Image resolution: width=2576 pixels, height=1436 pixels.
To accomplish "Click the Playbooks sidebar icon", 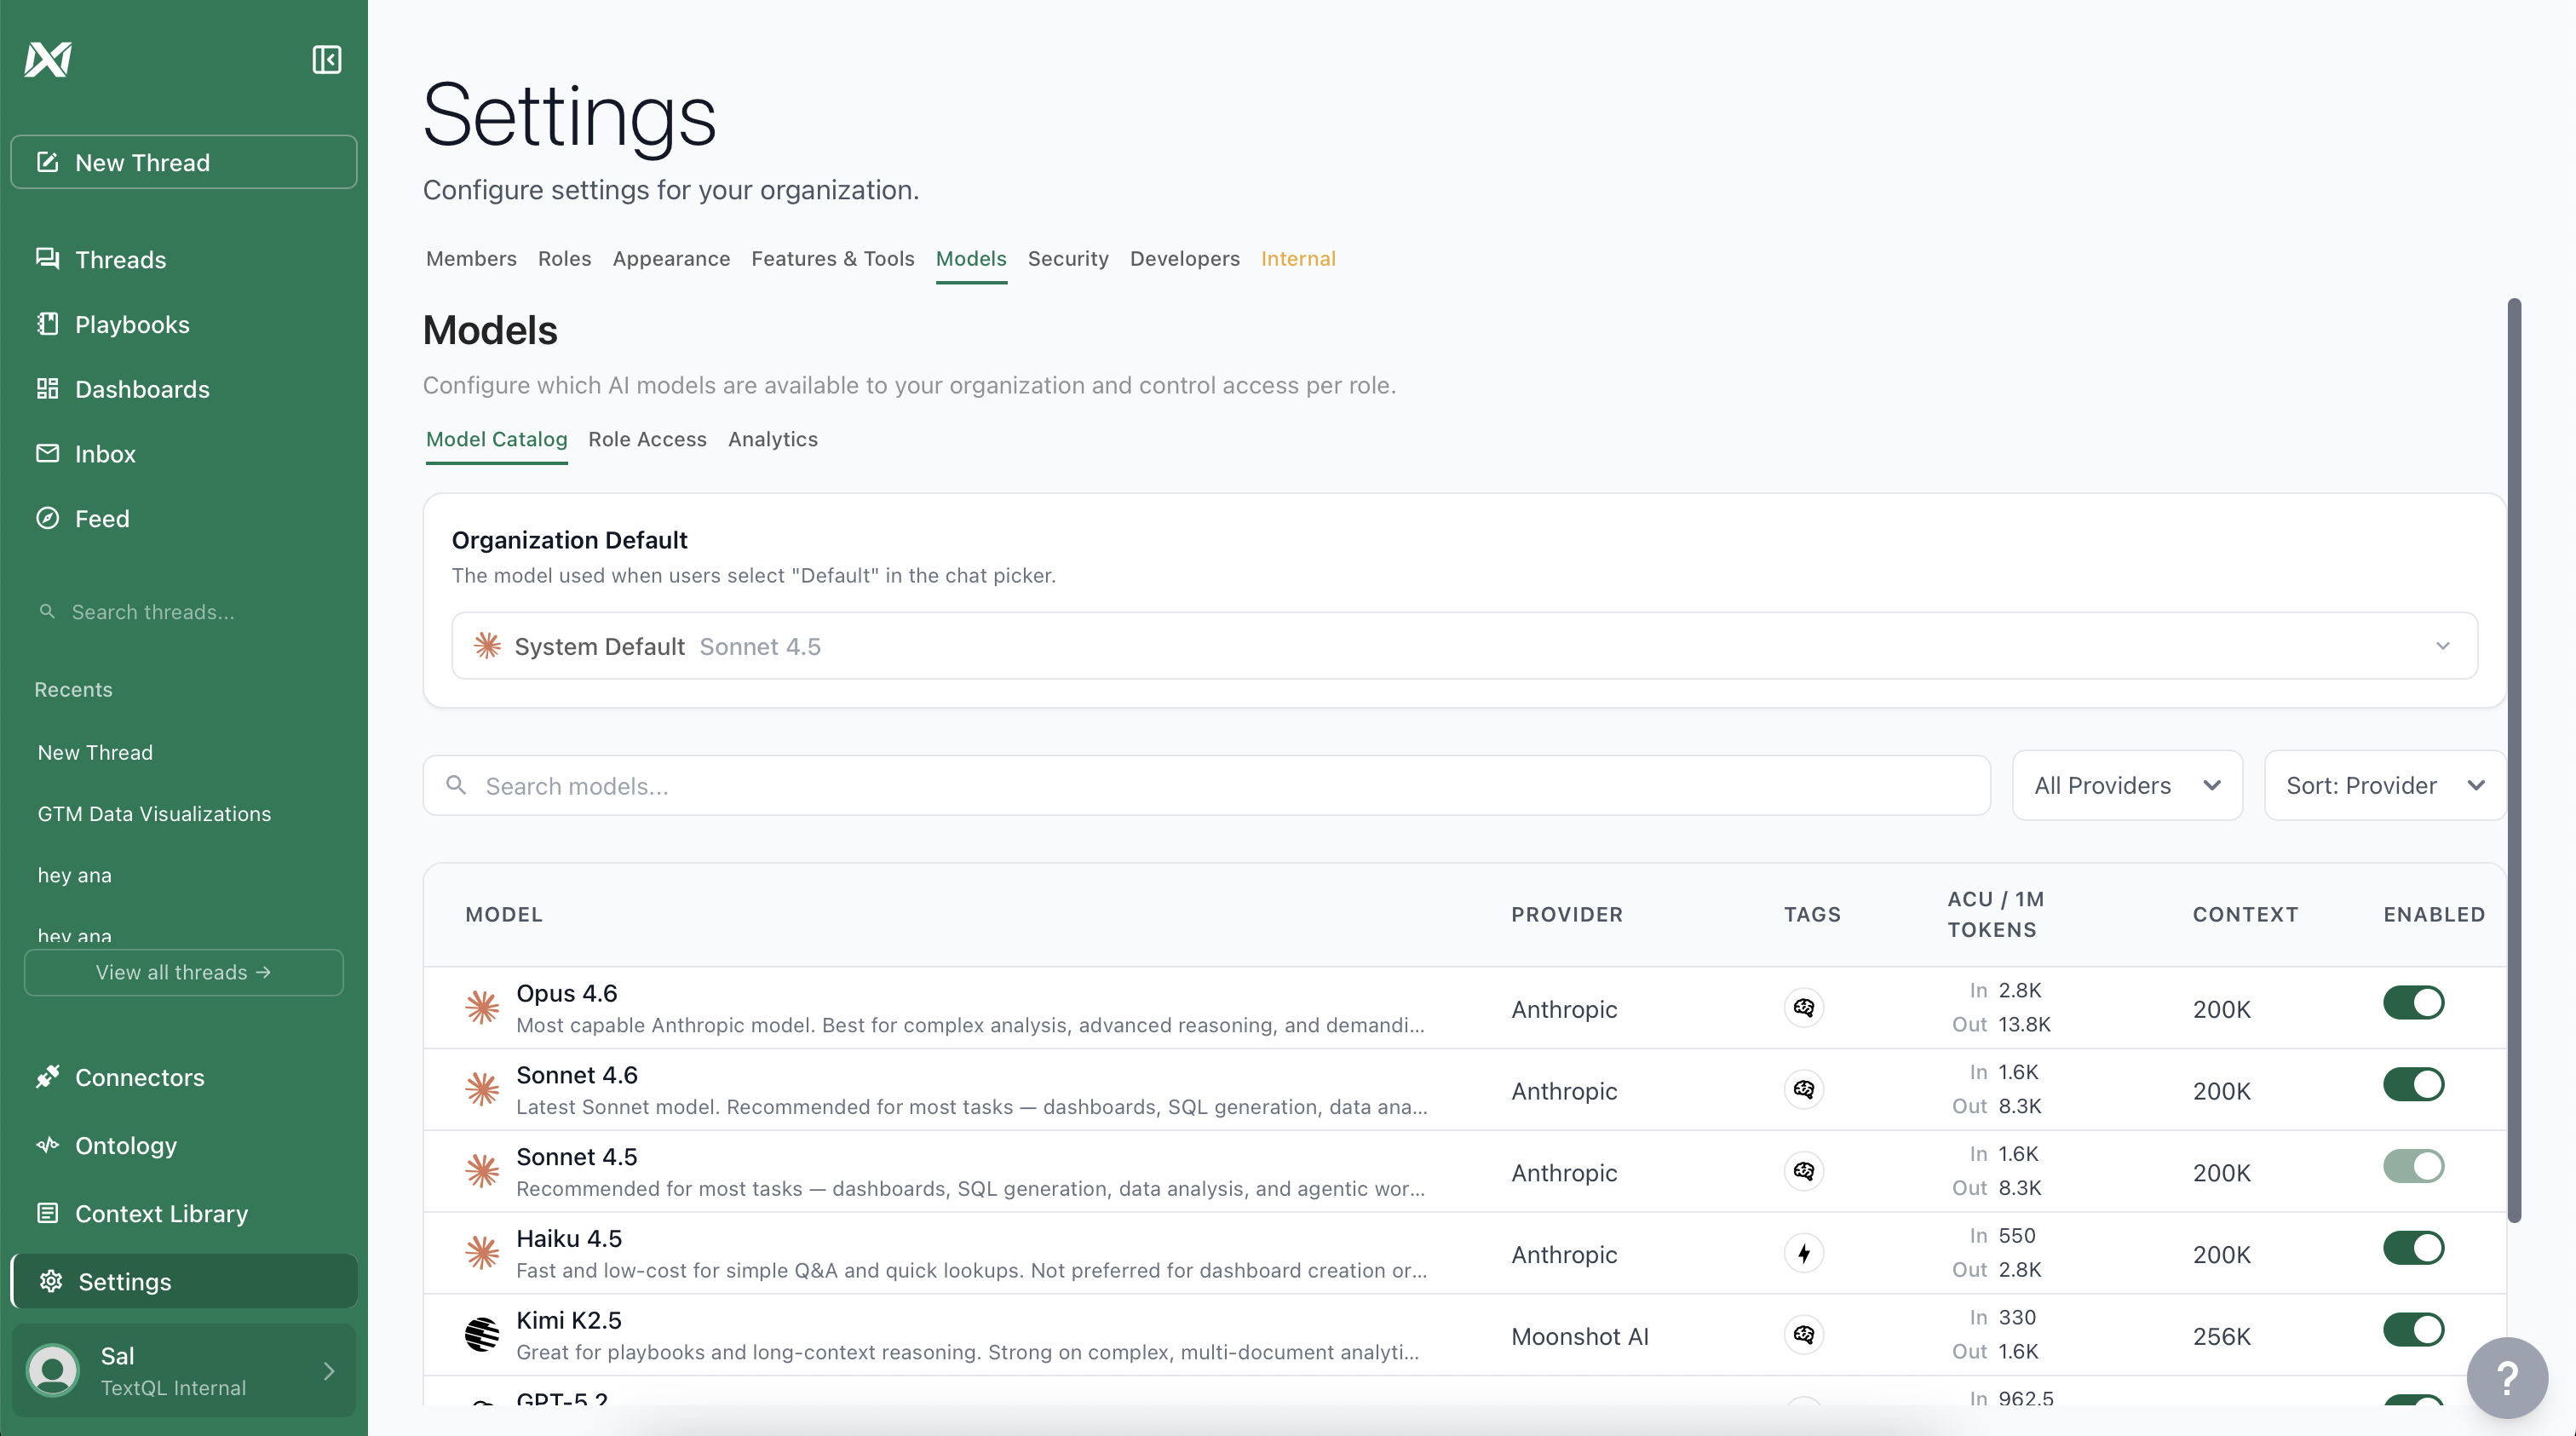I will point(47,324).
